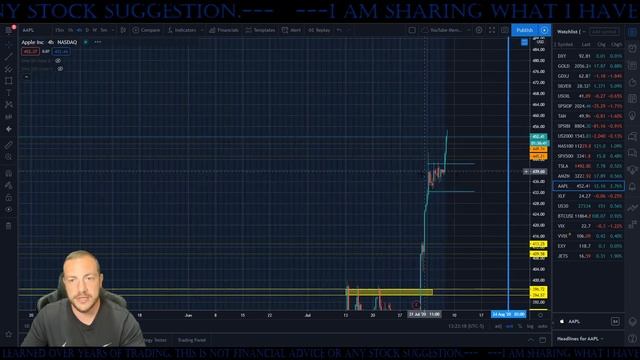Create an Alert from the toolbar
The image size is (640, 360).
coord(291,30)
